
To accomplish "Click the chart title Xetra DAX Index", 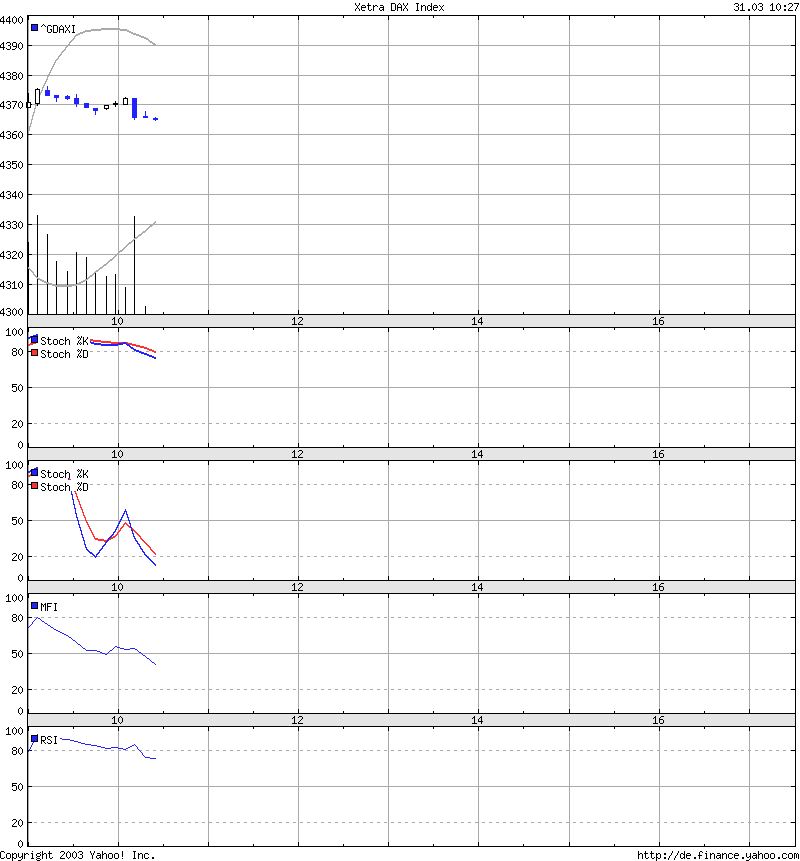I will (399, 7).
